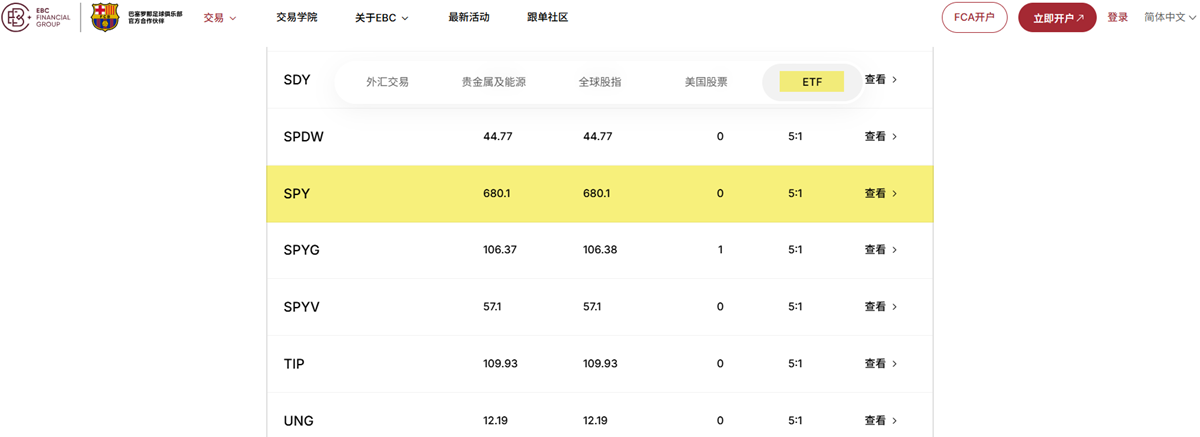
Task: Go to 跟单社区 page
Action: pyautogui.click(x=547, y=17)
